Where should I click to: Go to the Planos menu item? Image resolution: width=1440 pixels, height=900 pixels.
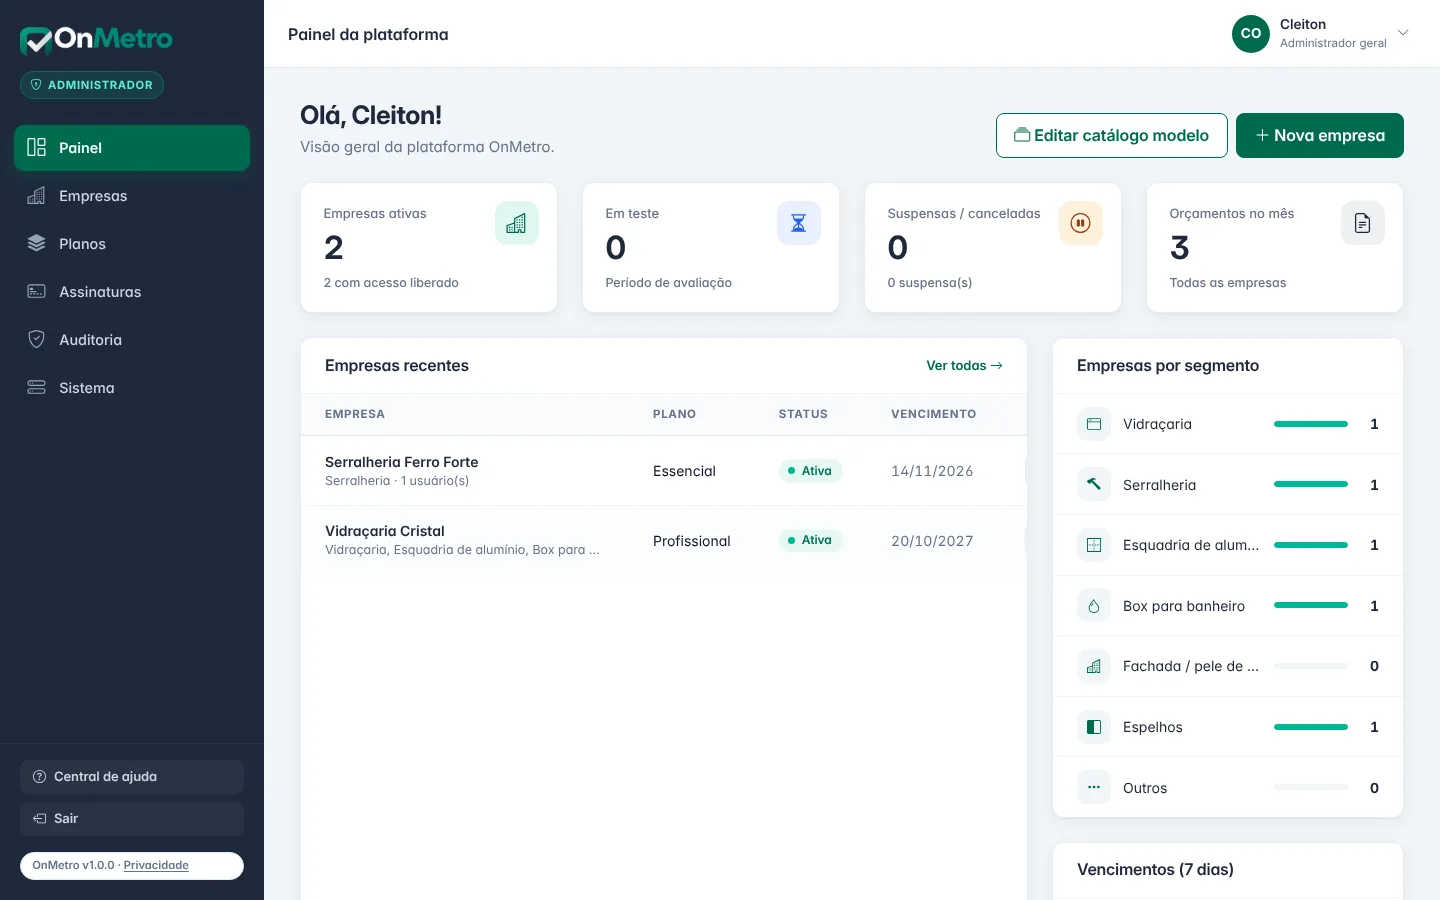132,244
